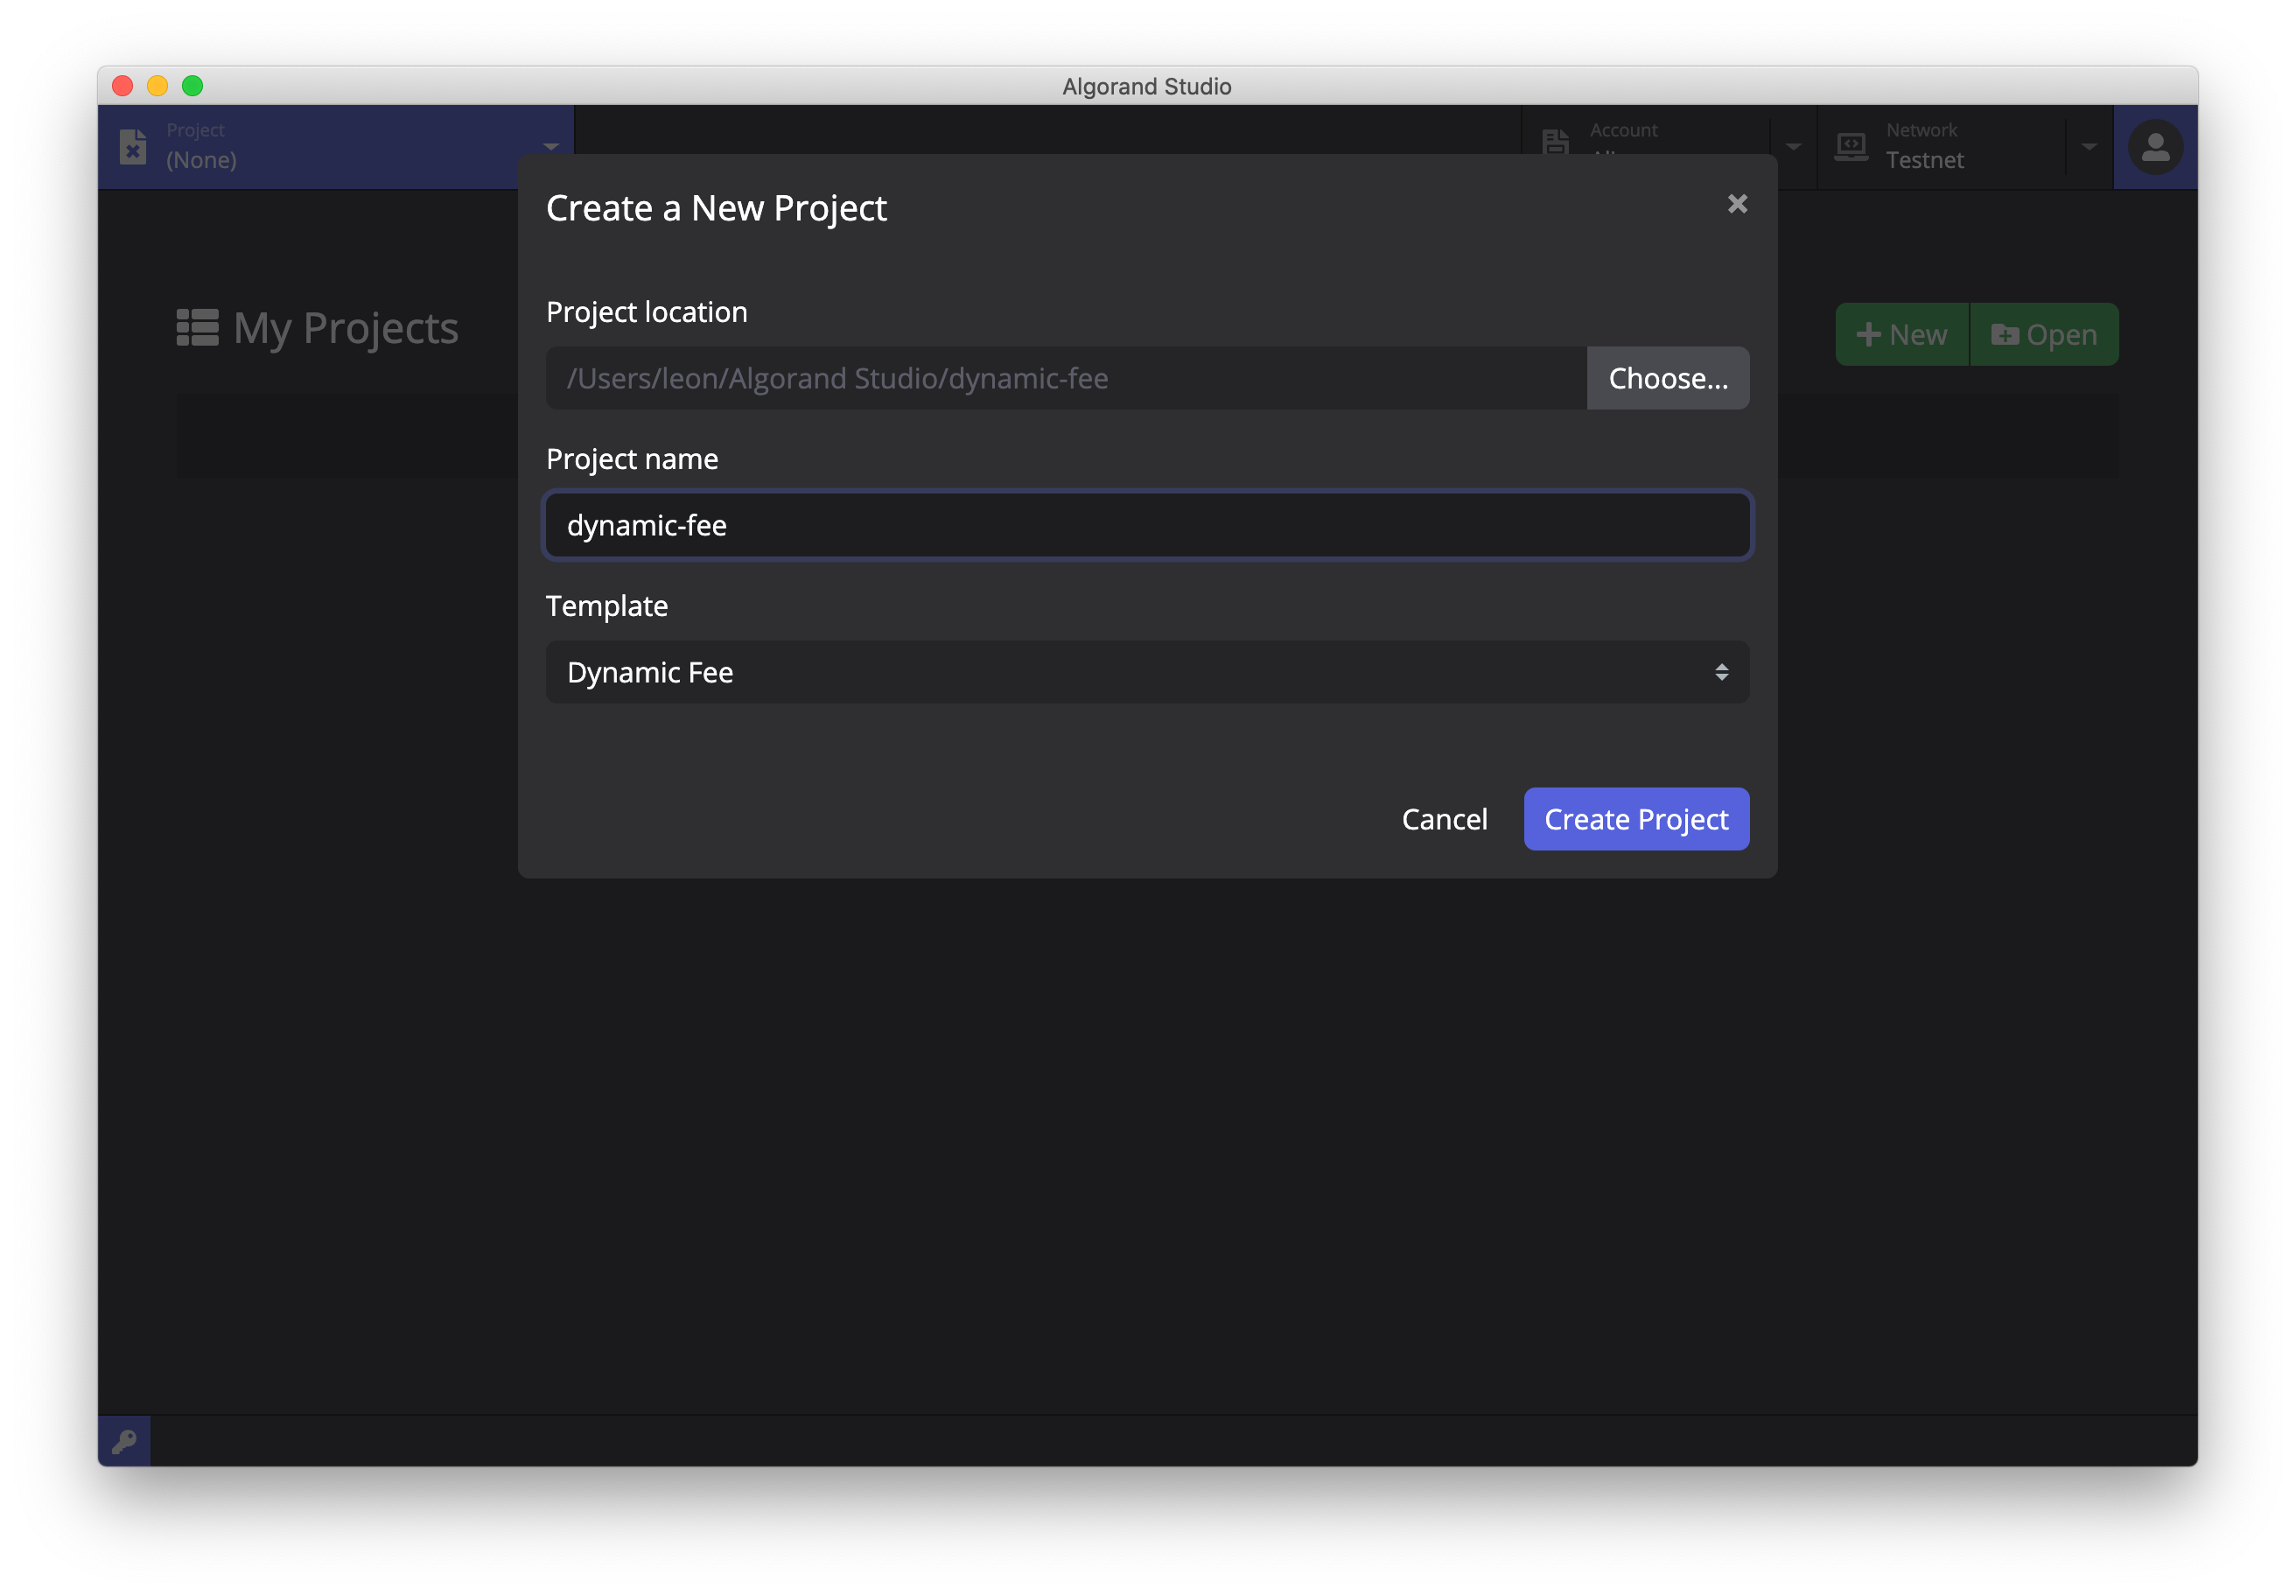Expand the Network dropdown arrow
The height and width of the screenshot is (1596, 2296).
pyautogui.click(x=2090, y=147)
